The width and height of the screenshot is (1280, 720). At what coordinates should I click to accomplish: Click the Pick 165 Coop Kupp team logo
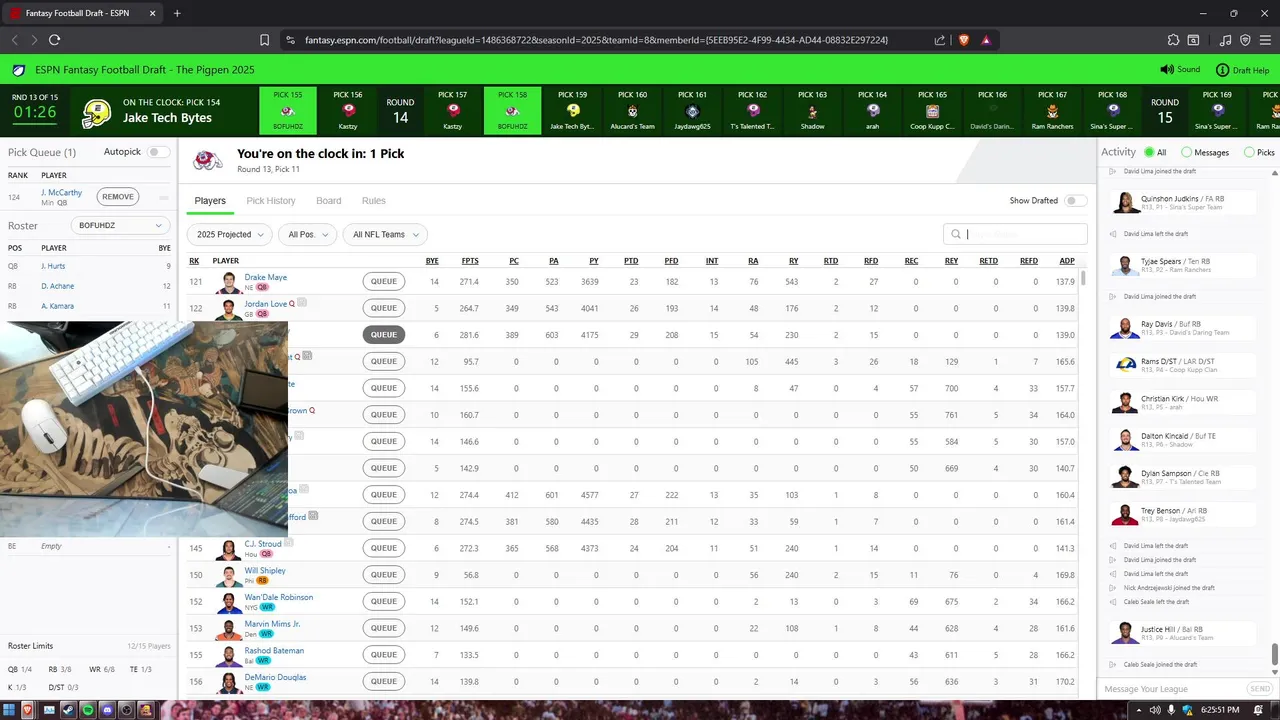click(933, 111)
